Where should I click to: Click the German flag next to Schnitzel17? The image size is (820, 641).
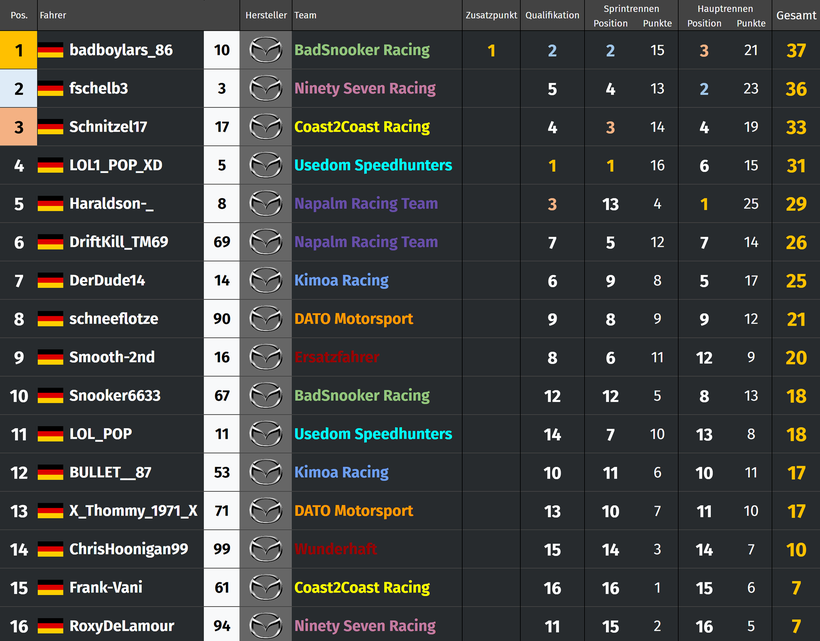coord(51,127)
